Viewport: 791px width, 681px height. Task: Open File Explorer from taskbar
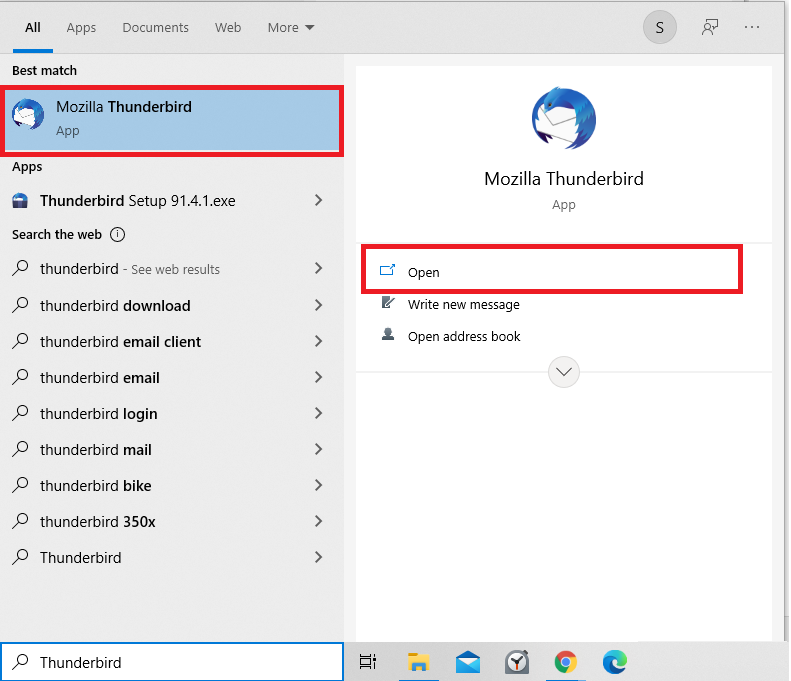(x=419, y=662)
